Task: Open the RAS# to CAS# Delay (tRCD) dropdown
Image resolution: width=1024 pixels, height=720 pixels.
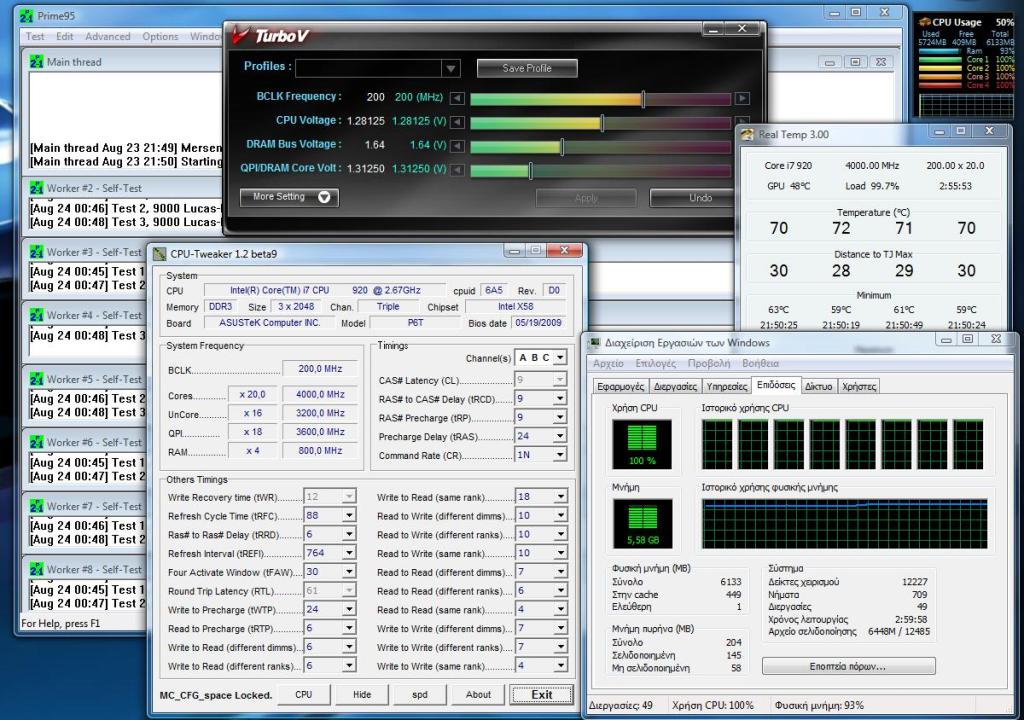Action: (560, 399)
